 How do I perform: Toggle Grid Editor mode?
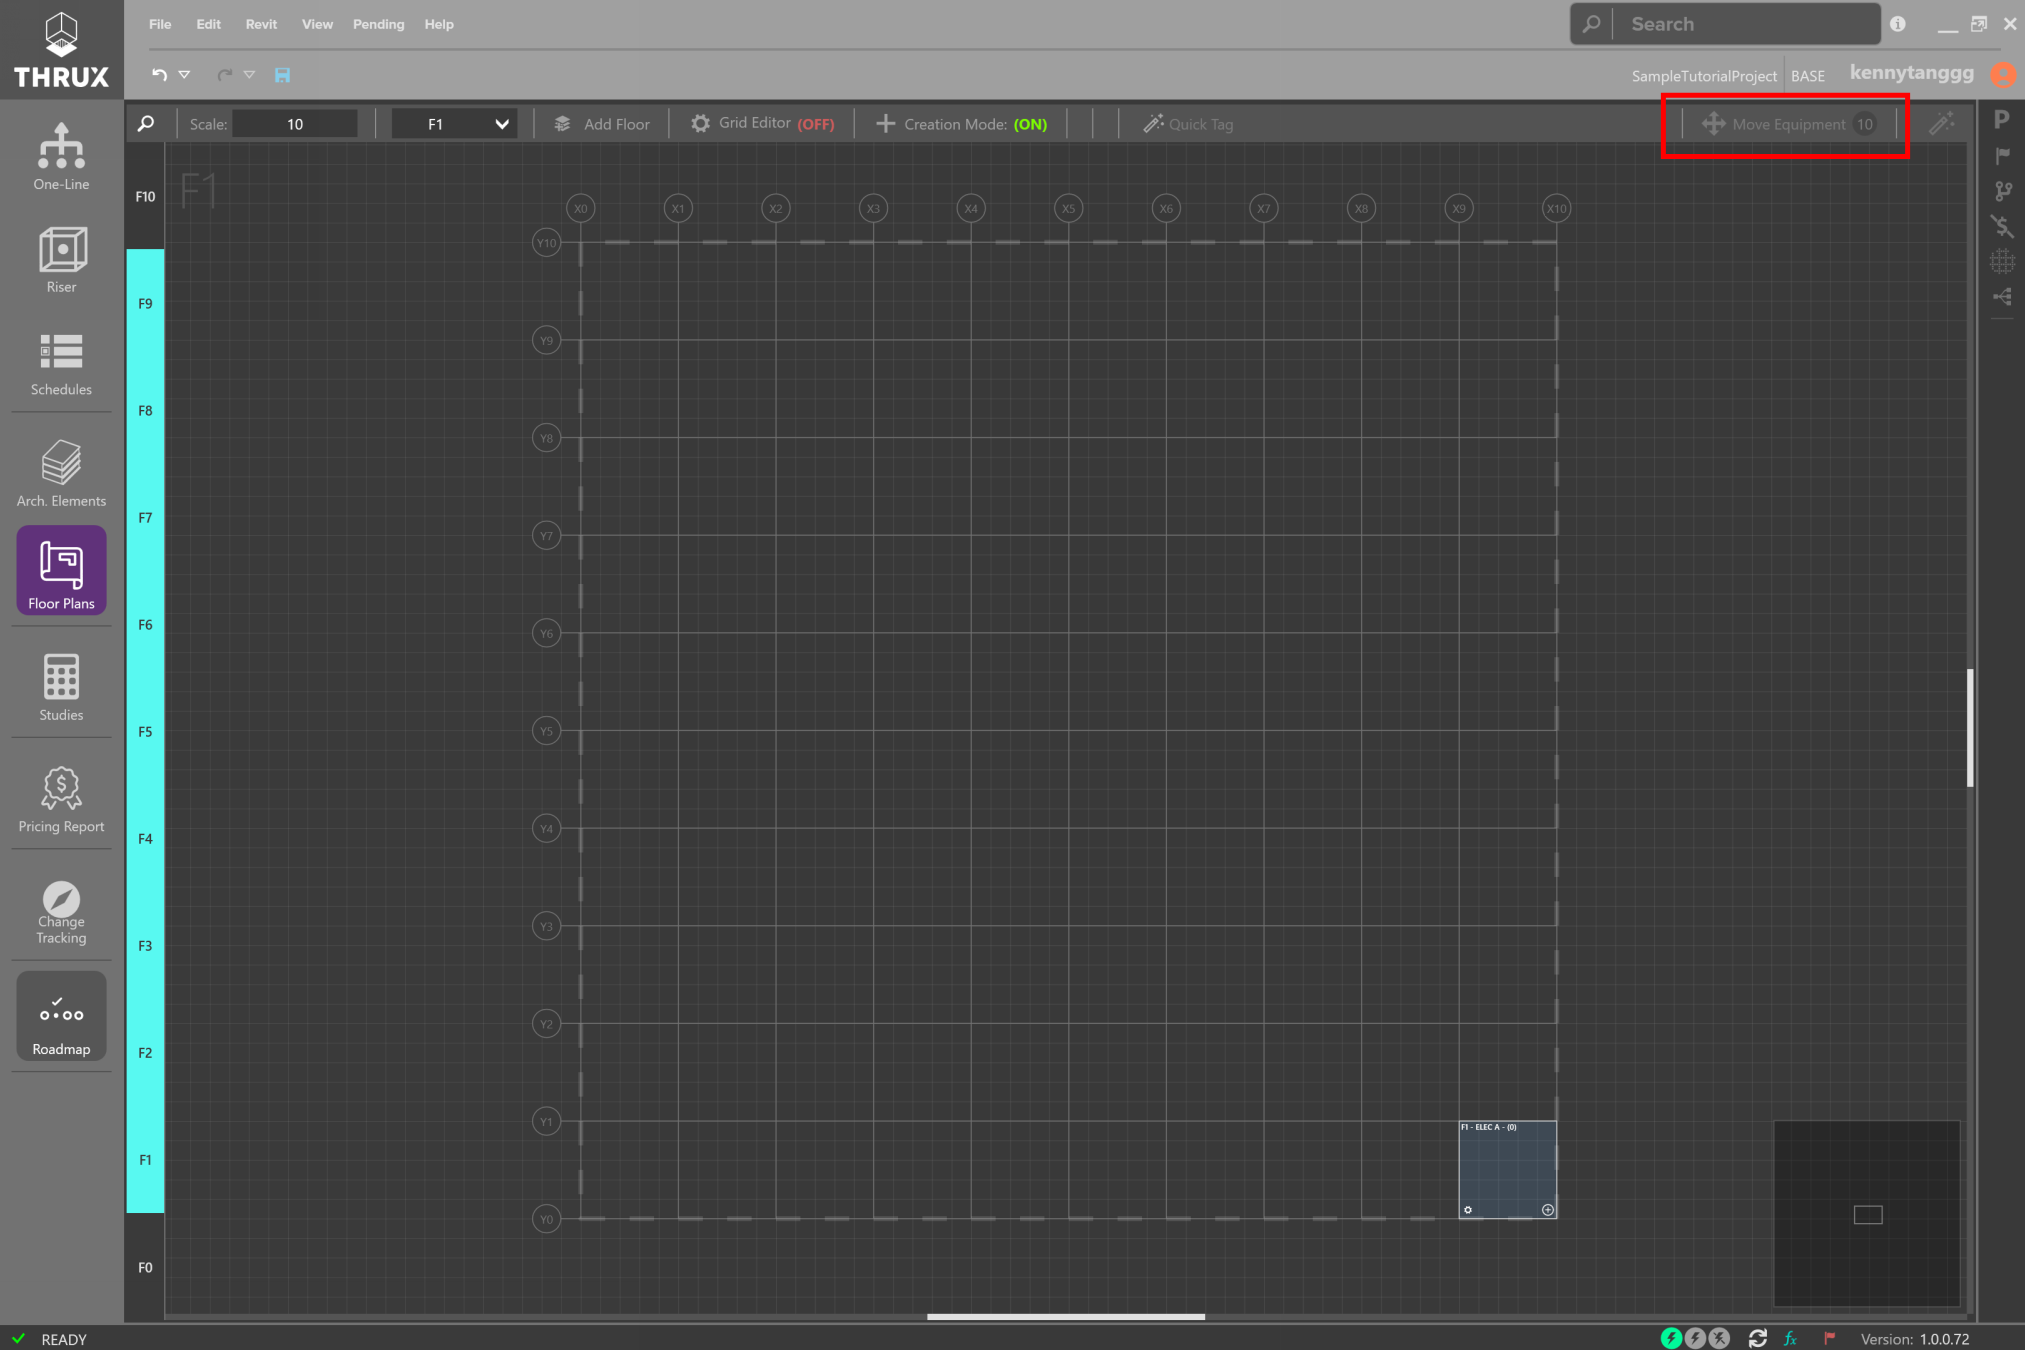[762, 123]
